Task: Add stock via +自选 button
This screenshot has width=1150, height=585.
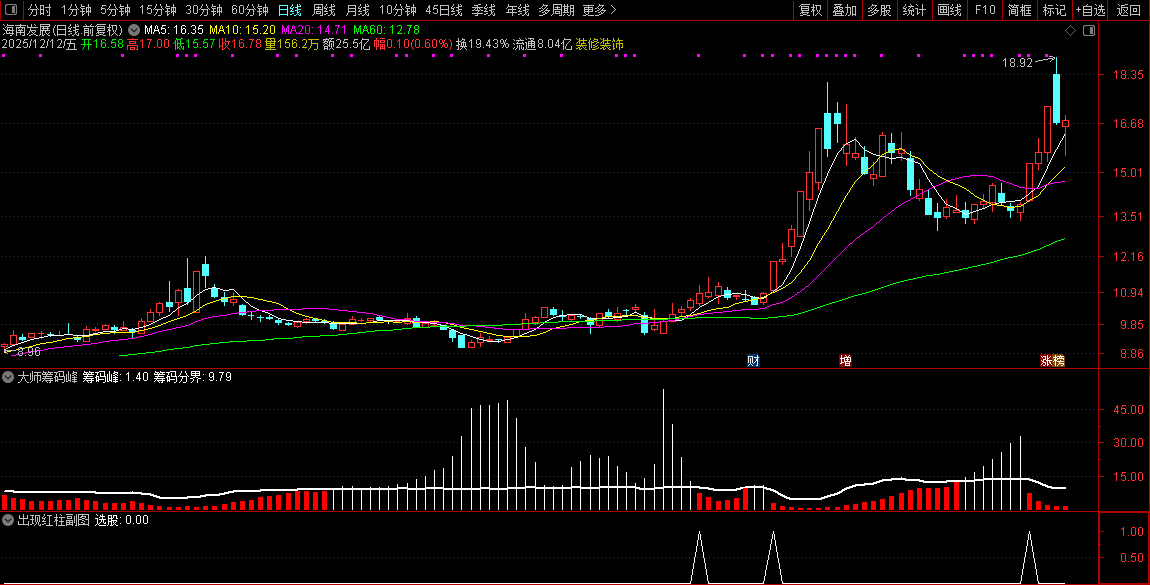Action: pyautogui.click(x=1090, y=10)
